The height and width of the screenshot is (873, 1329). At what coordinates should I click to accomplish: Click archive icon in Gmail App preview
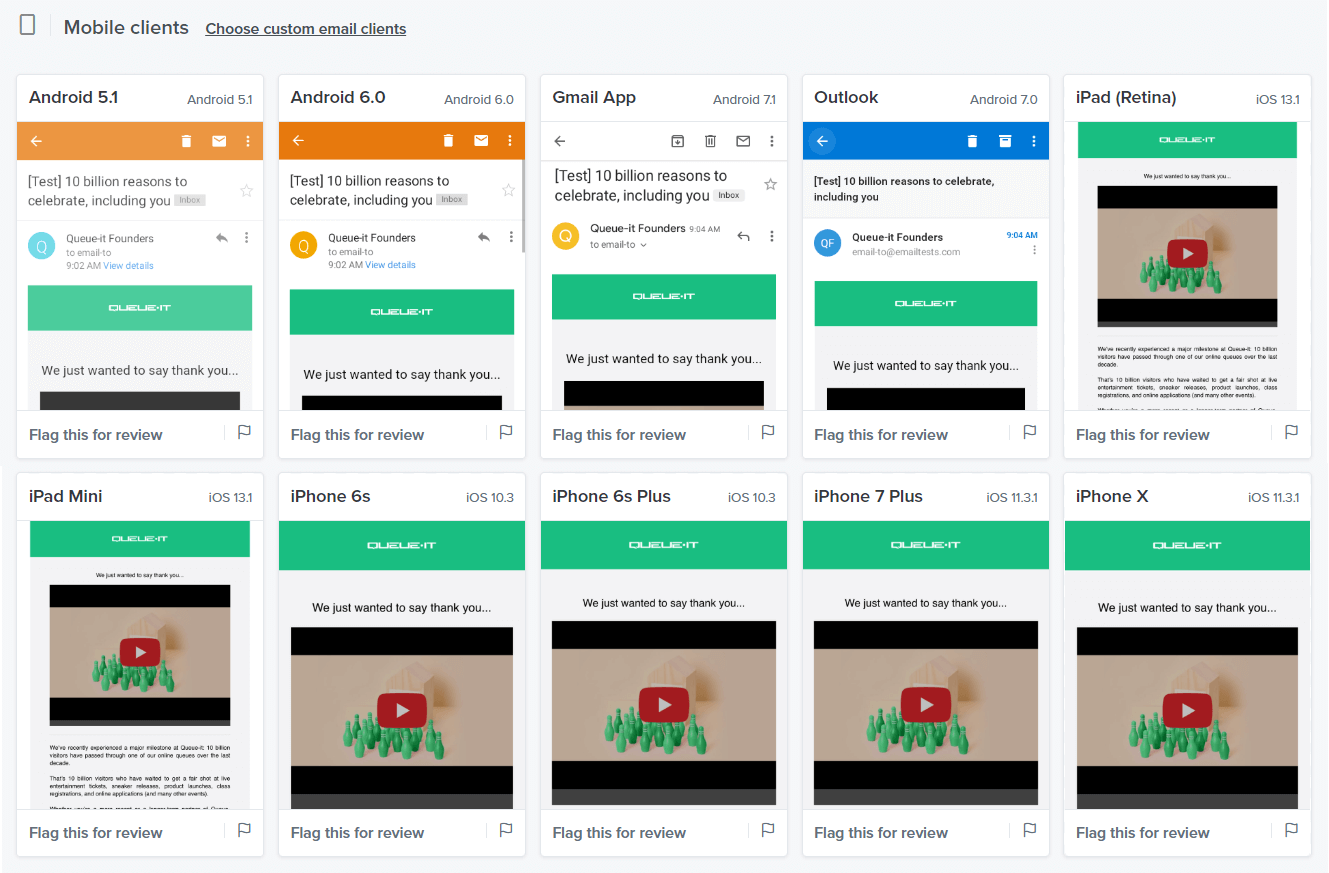pos(677,142)
